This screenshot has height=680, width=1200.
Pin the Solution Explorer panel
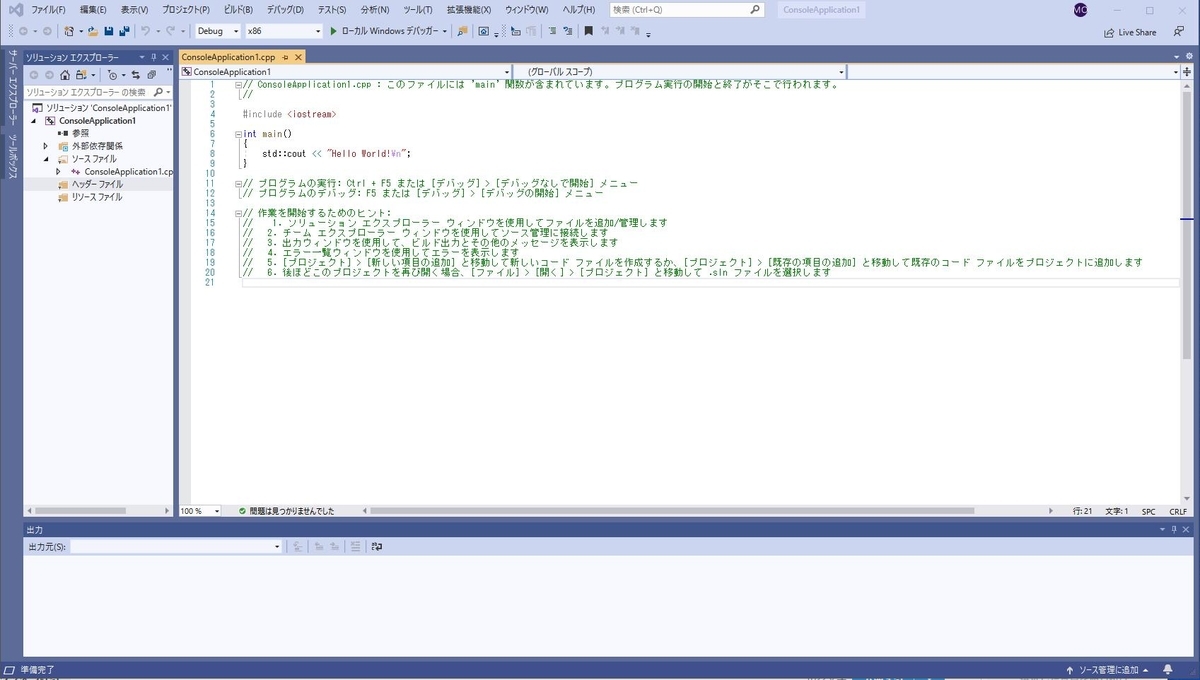coord(153,58)
